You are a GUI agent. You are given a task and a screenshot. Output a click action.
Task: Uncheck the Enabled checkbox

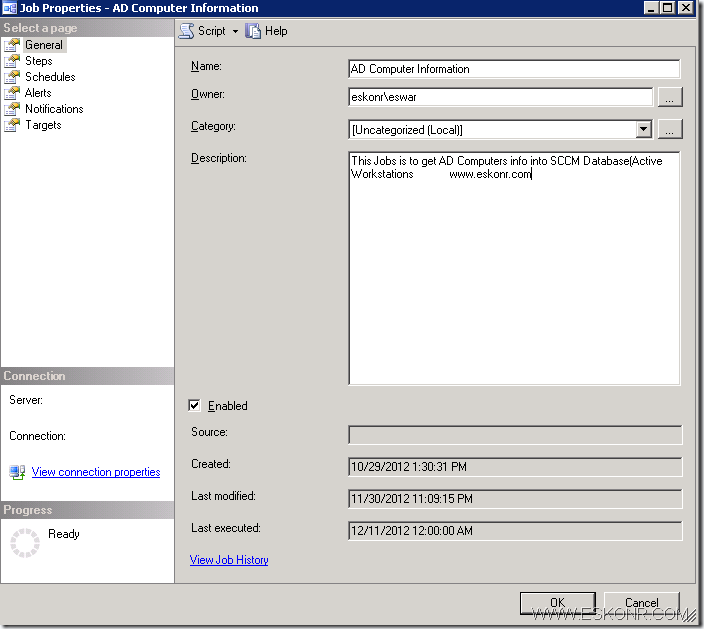tap(195, 406)
